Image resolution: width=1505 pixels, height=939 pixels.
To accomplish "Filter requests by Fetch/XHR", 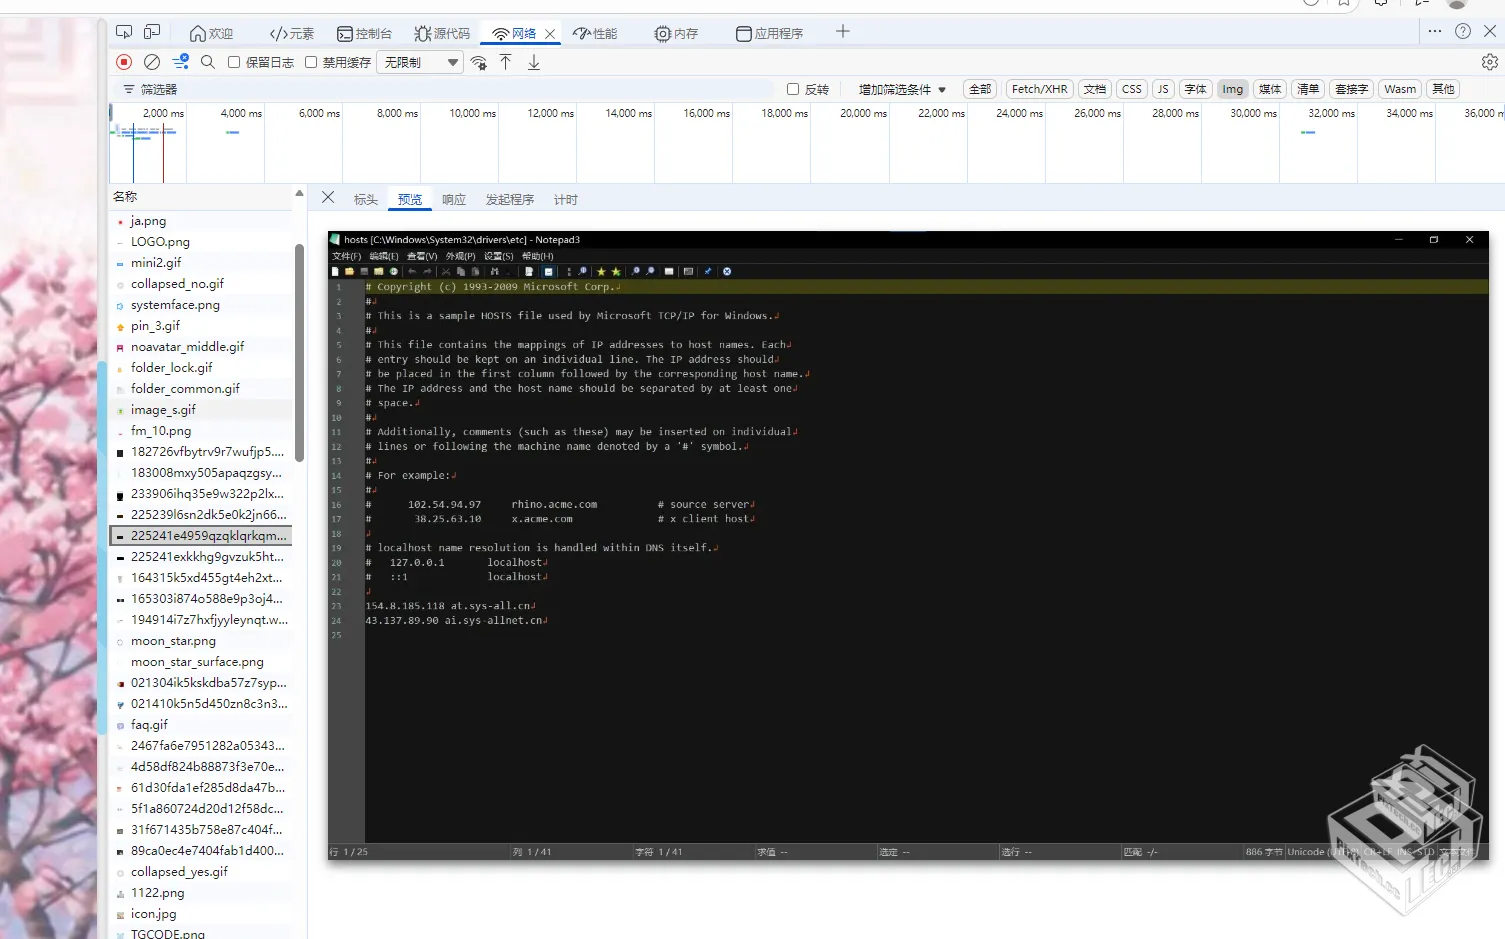I will click(x=1039, y=89).
